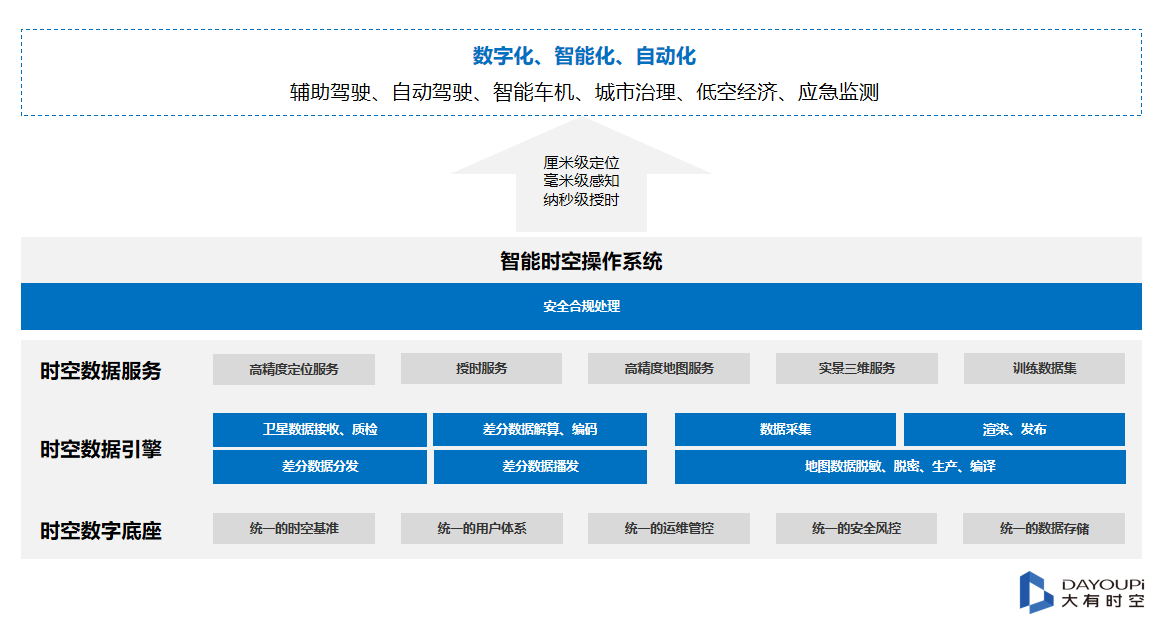Select the 高精度定位服务 service box
The image size is (1160, 624).
coord(293,368)
